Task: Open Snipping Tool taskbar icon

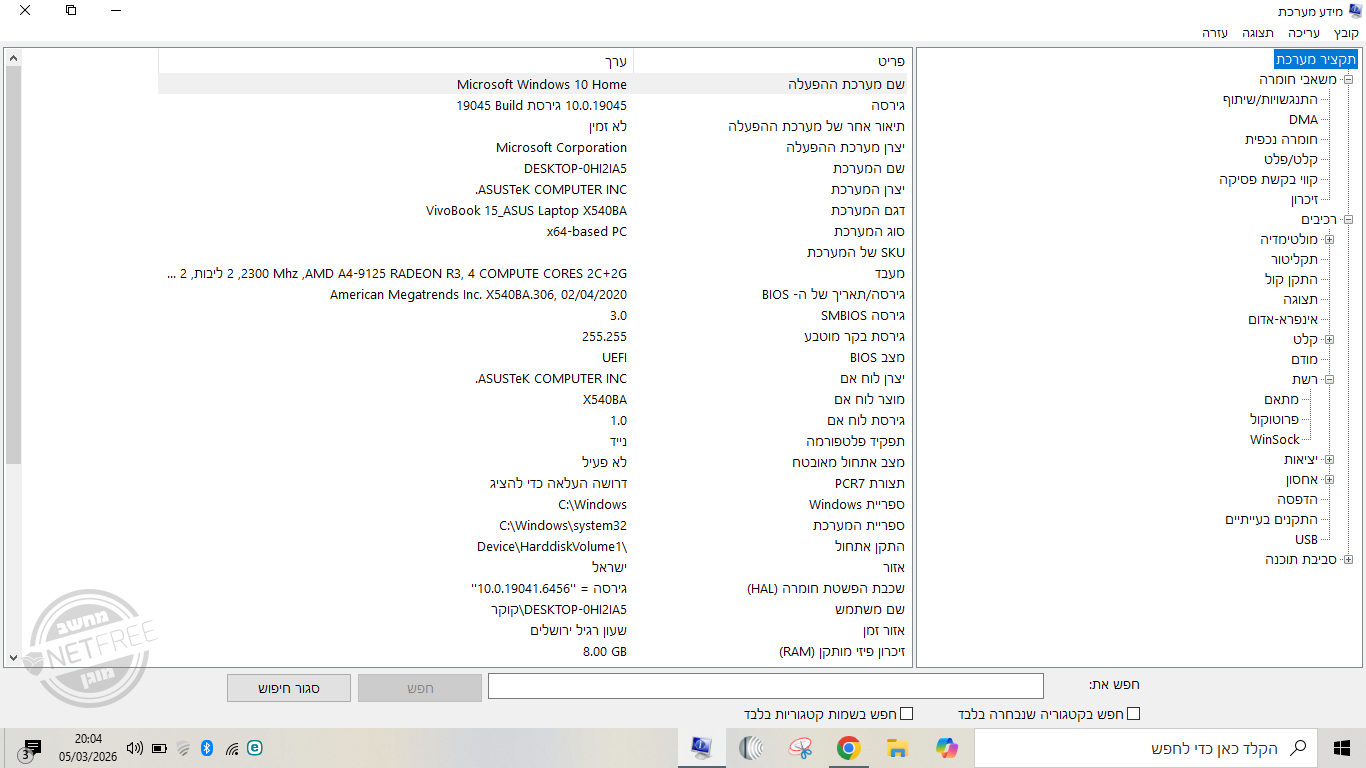Action: point(799,748)
